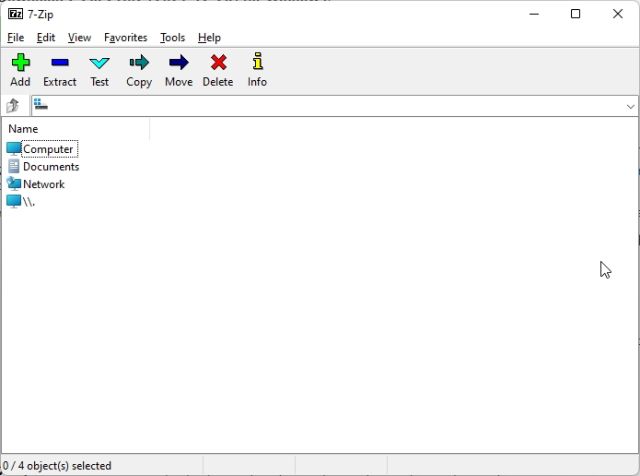Click the blue Extract minus icon

[60, 64]
